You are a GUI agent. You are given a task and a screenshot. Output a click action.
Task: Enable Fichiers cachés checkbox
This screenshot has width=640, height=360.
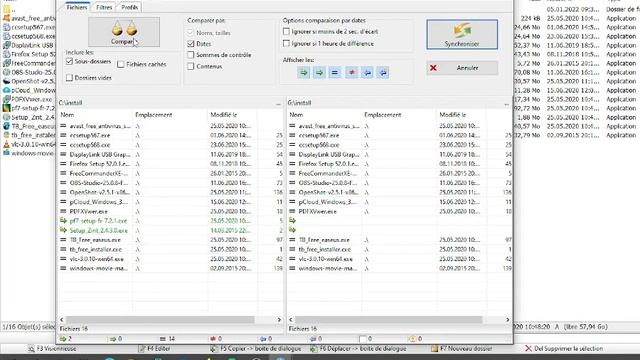(x=121, y=64)
